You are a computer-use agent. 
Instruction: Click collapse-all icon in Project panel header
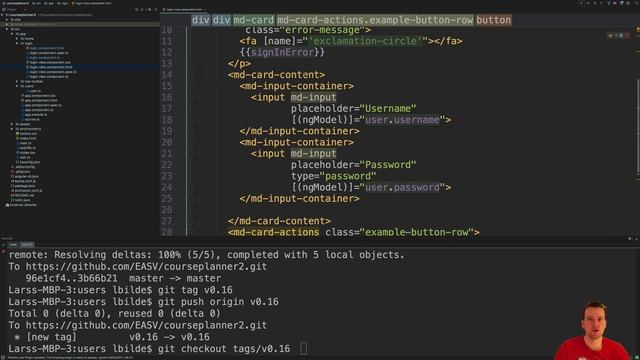(x=142, y=9)
